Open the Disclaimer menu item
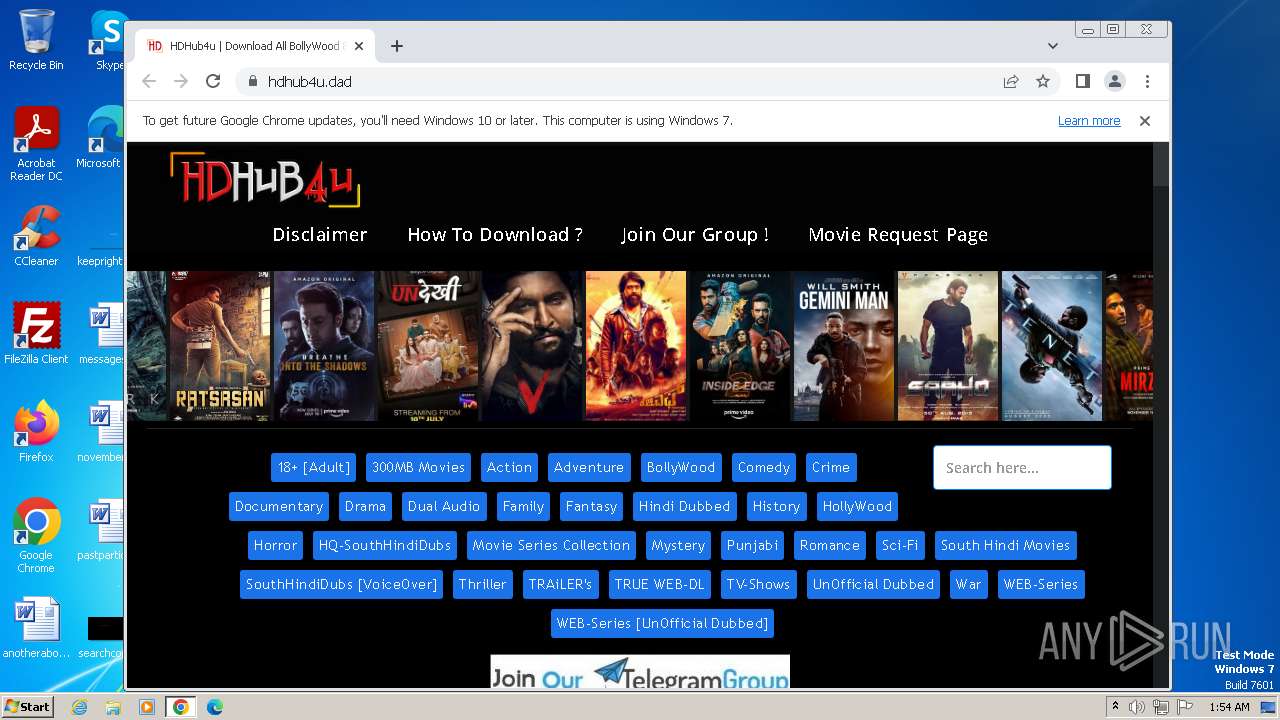The width and height of the screenshot is (1280, 720). 320,235
